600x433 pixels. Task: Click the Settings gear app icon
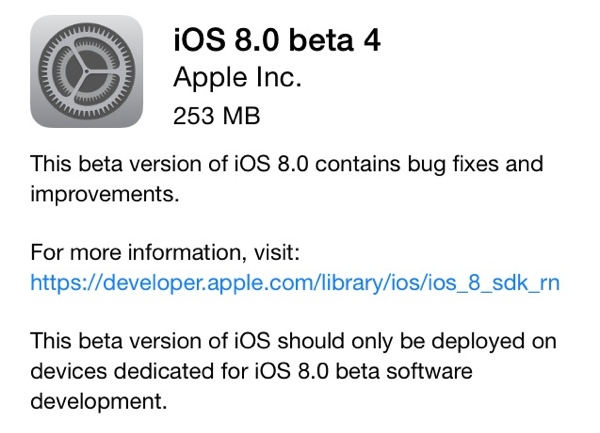[86, 71]
